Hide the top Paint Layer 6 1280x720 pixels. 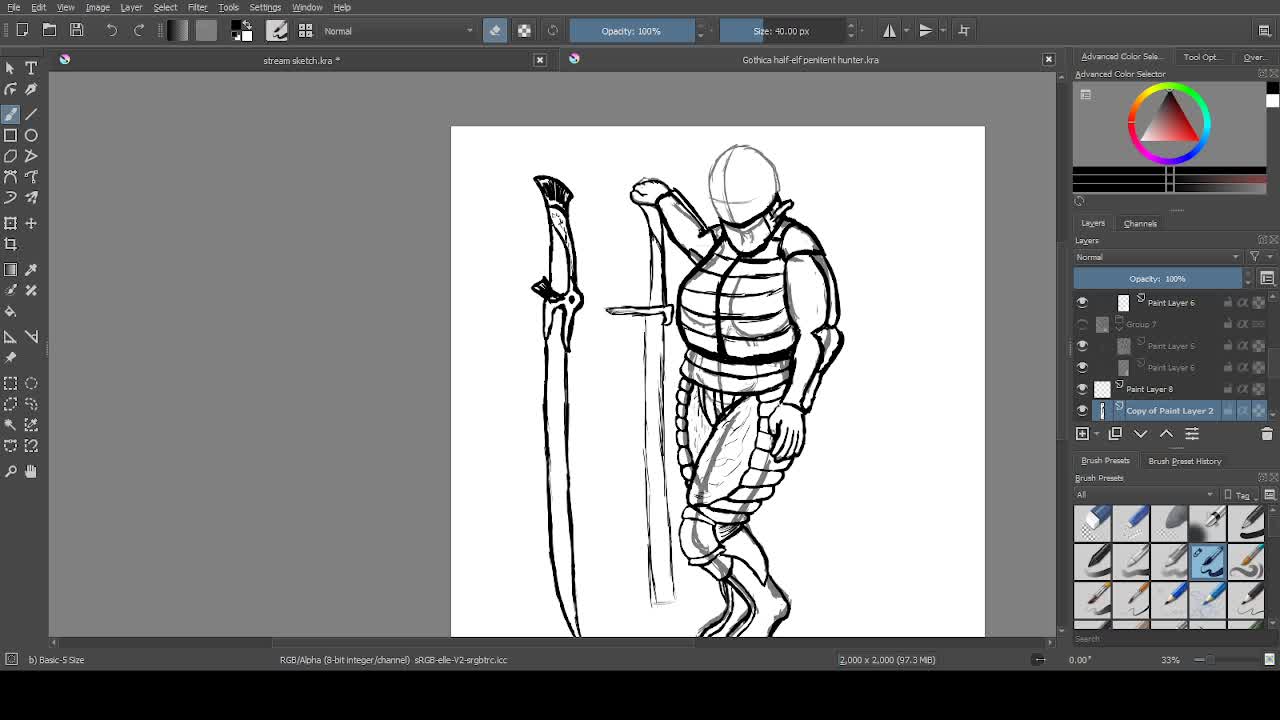coord(1082,302)
